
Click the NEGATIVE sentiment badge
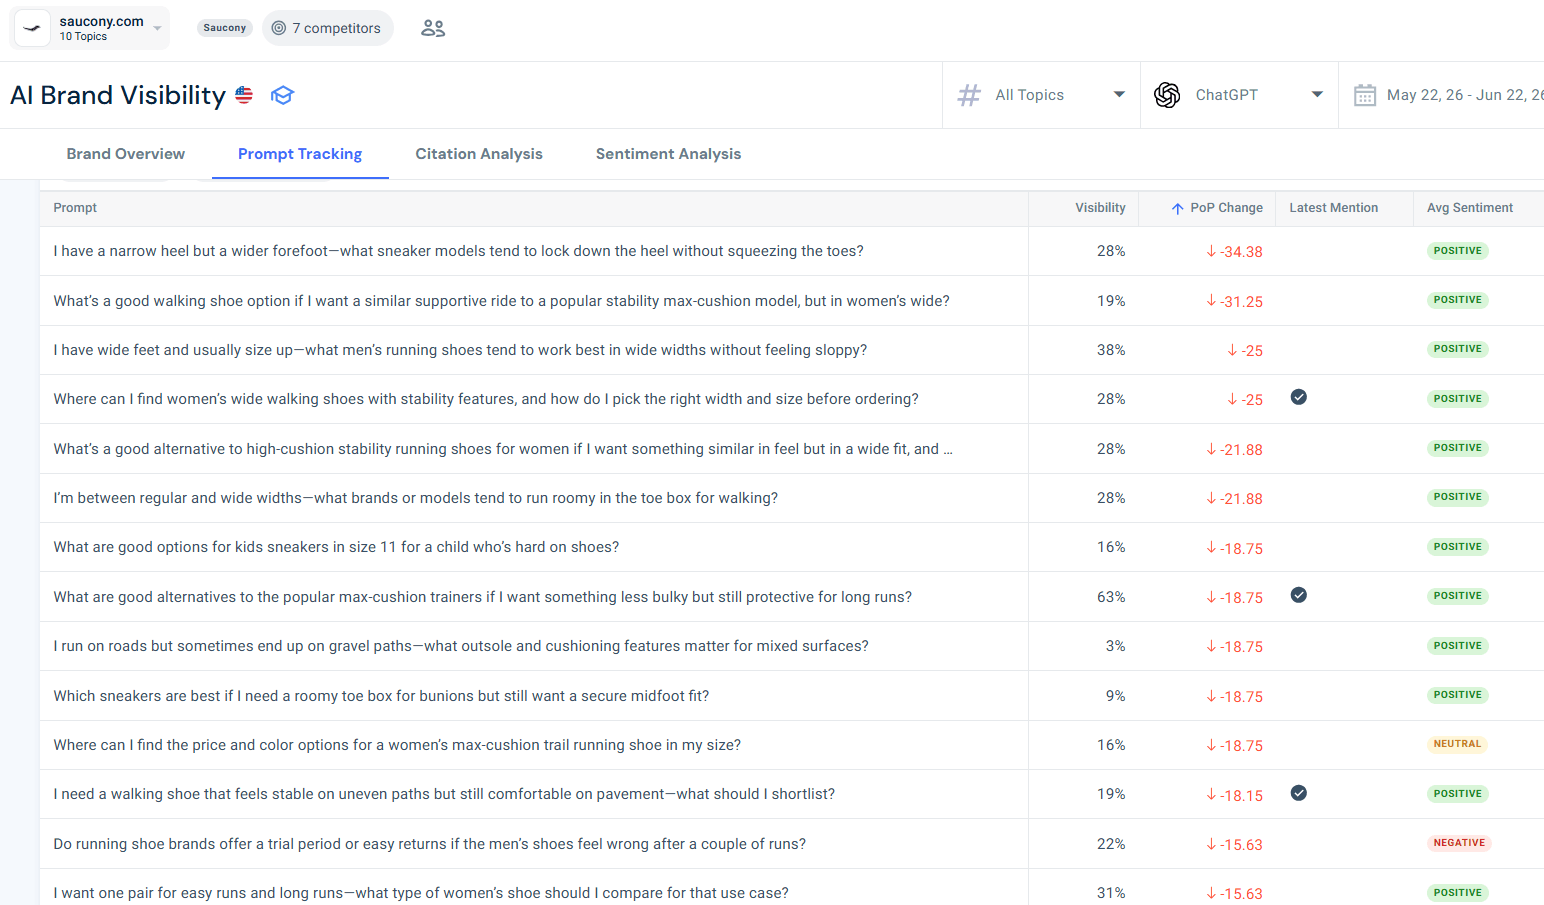tap(1459, 843)
